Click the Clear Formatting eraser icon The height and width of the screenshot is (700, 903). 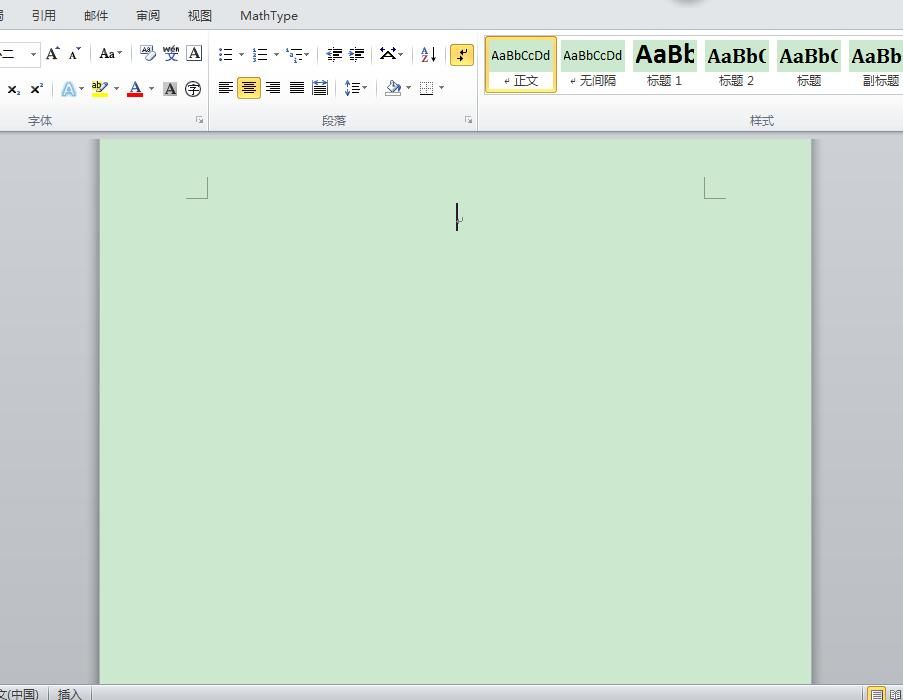click(147, 54)
